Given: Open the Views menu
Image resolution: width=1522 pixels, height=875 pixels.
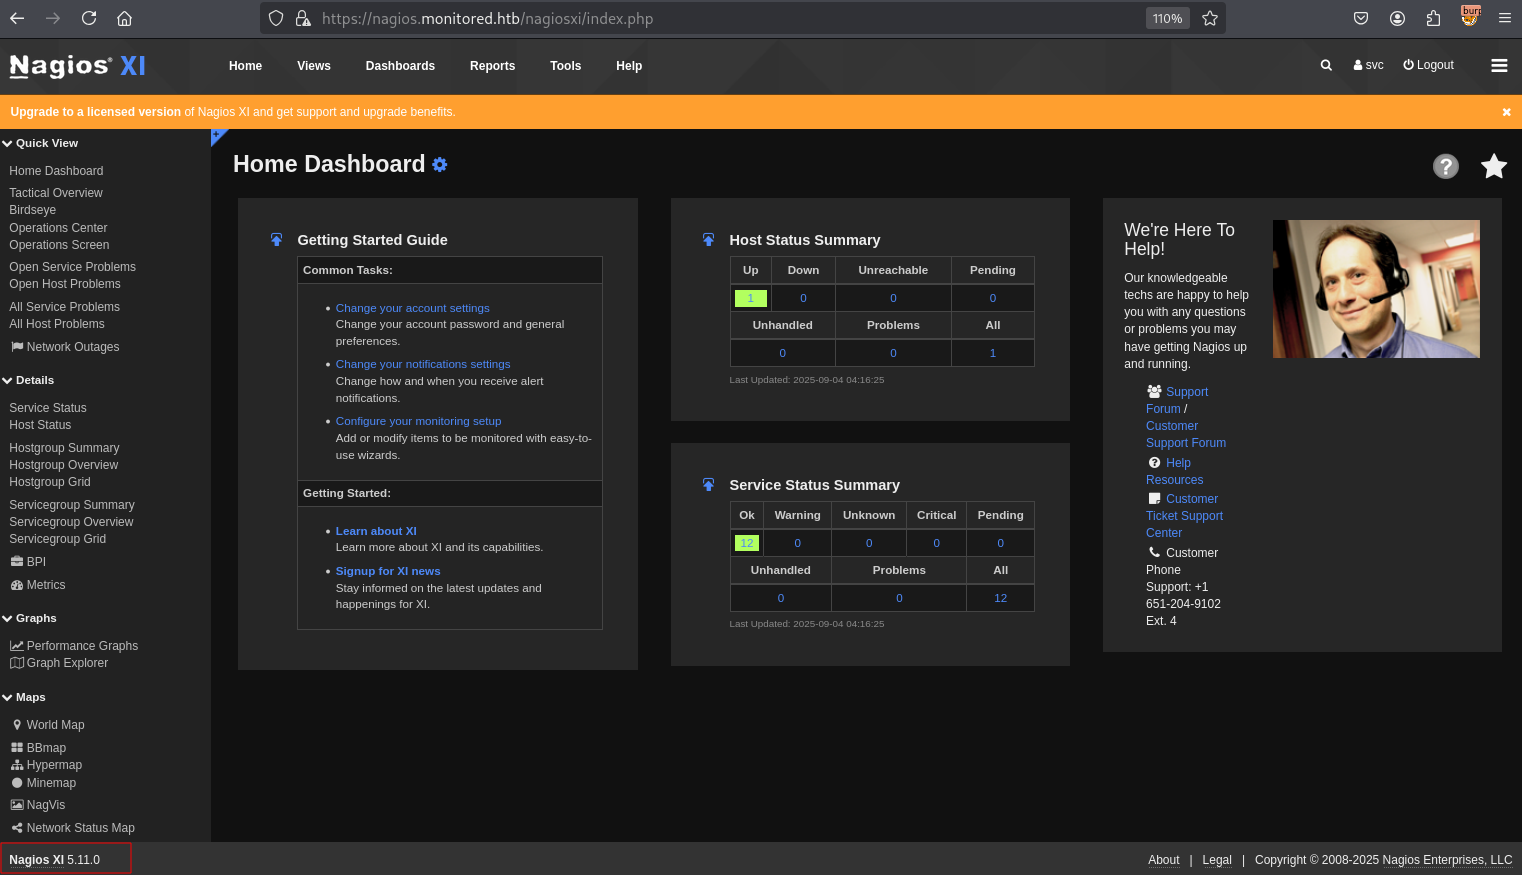Looking at the screenshot, I should click(x=314, y=66).
